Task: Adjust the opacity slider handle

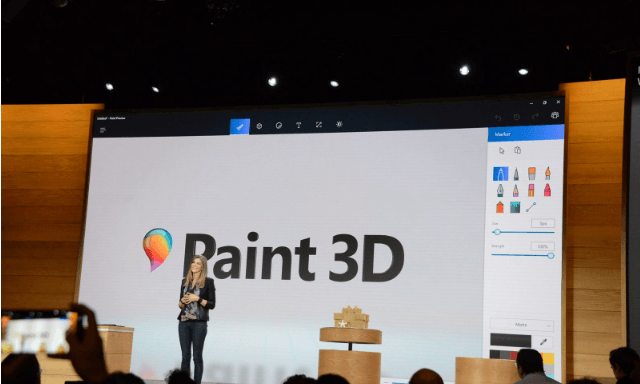Action: pos(551,256)
